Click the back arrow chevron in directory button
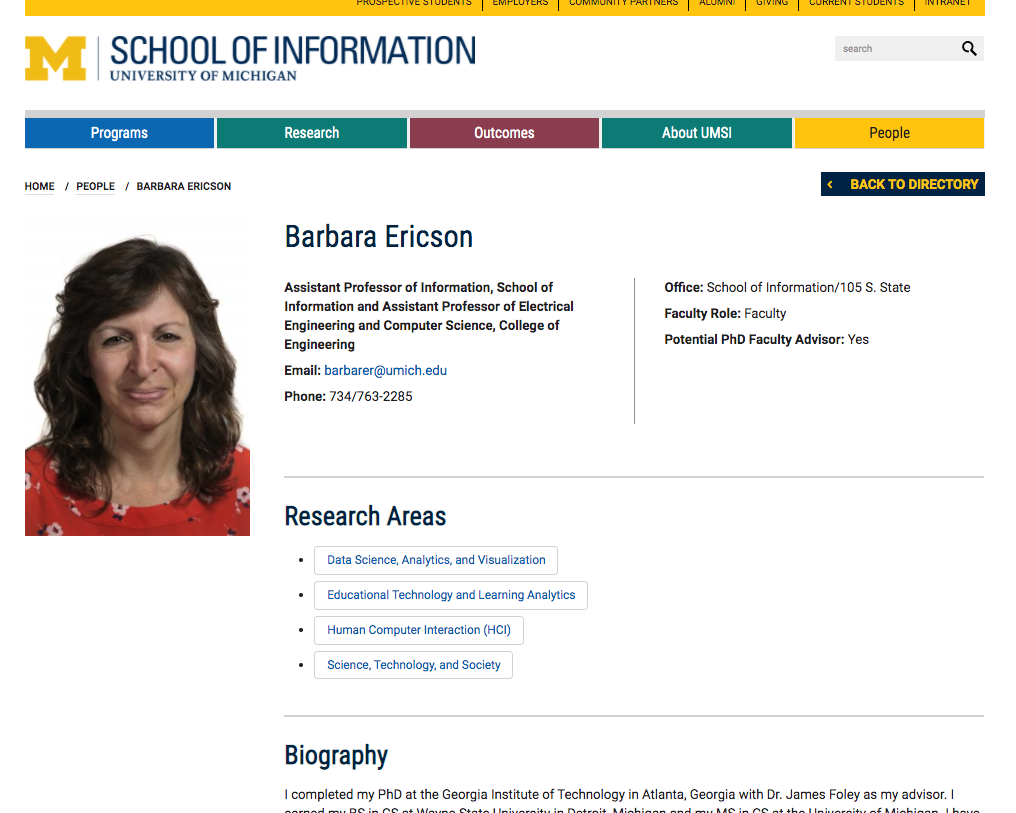 (830, 185)
